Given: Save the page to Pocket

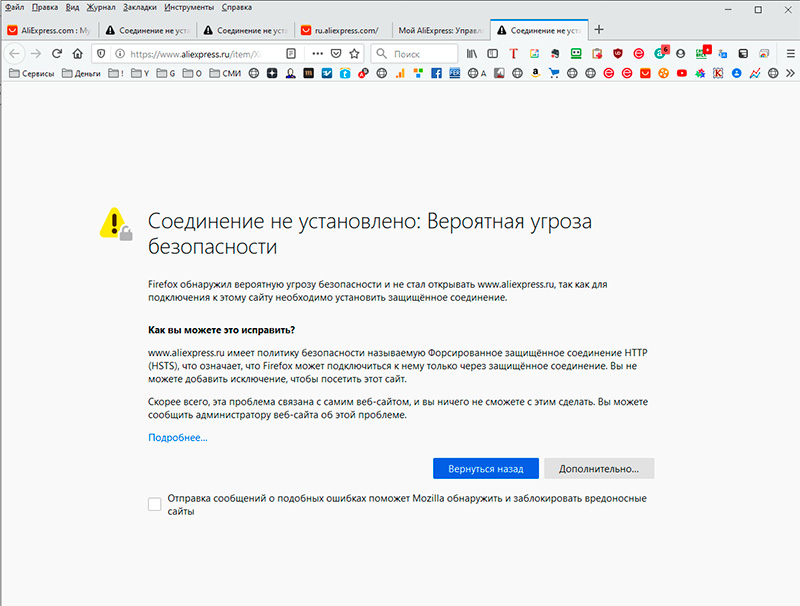Looking at the screenshot, I should tap(336, 53).
